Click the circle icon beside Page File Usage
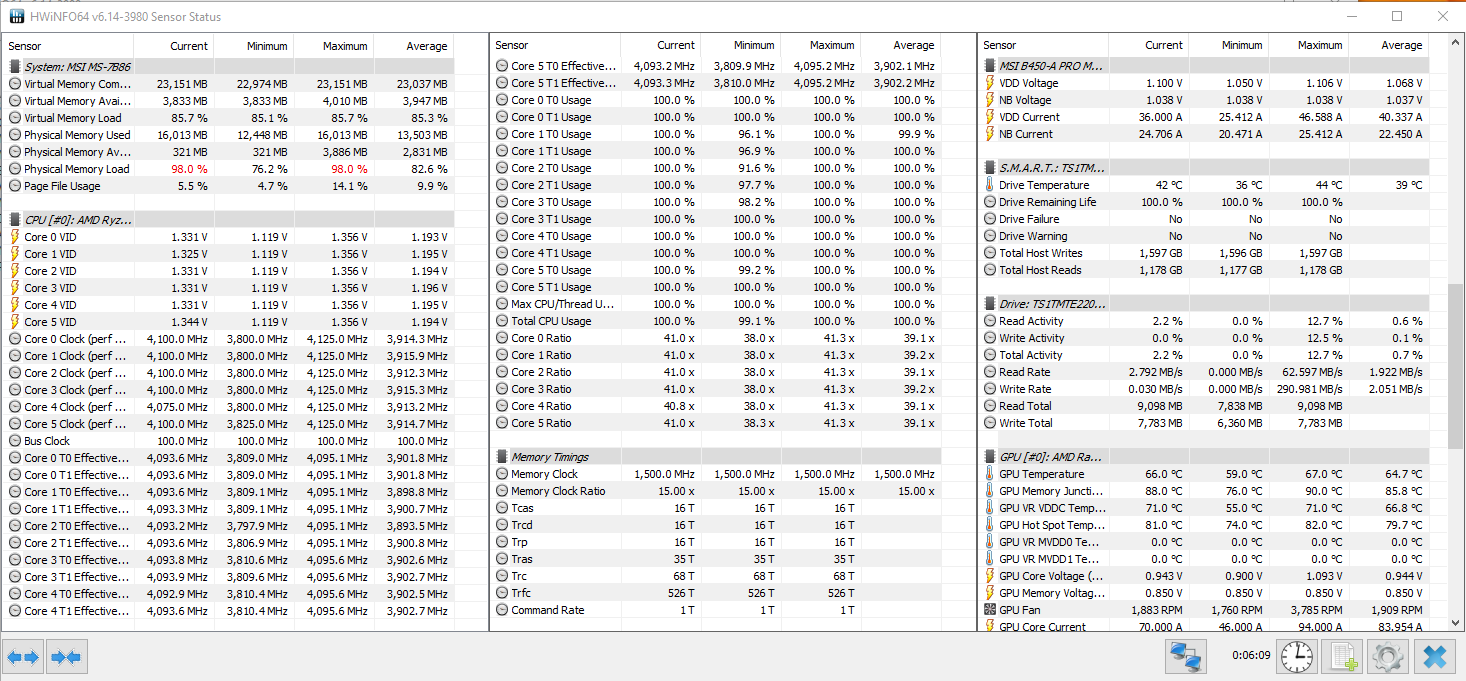1466x681 pixels. point(15,186)
